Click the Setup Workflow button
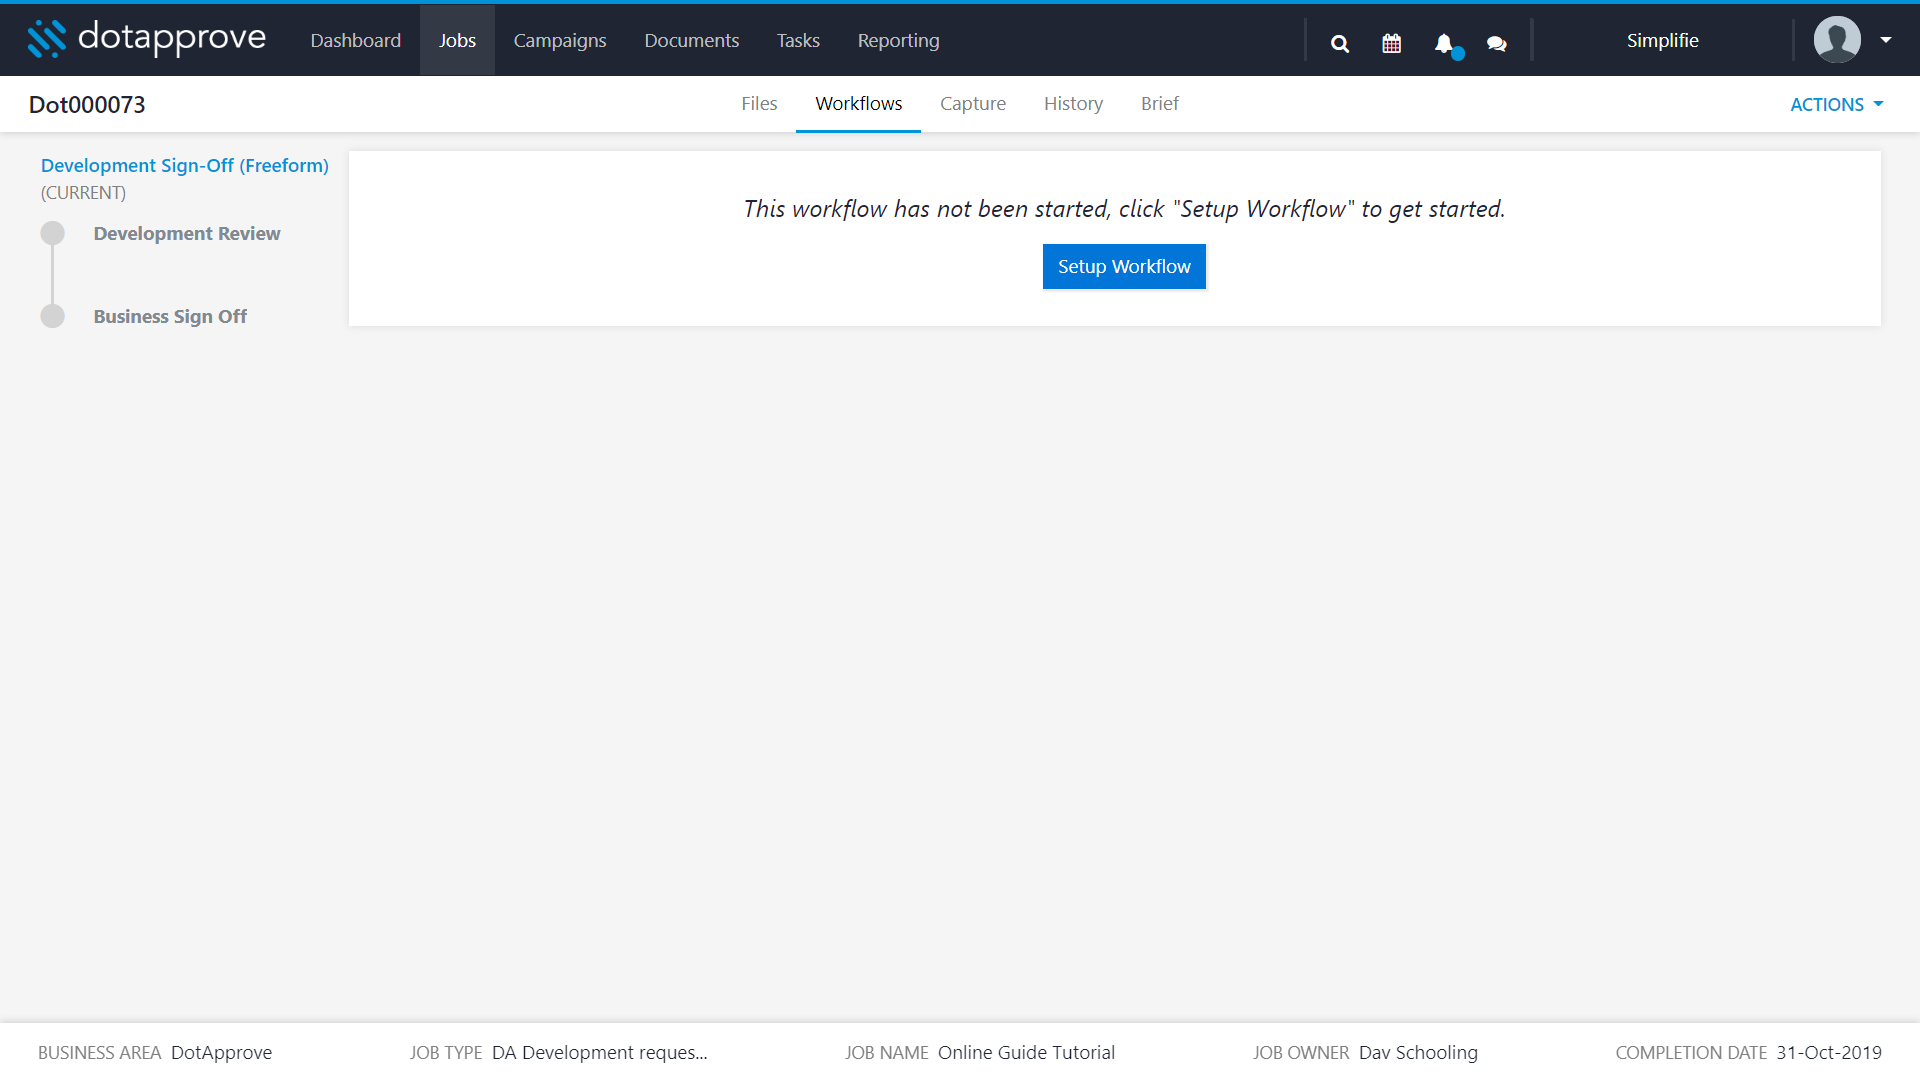Viewport: 1920px width, 1080px height. (1124, 266)
